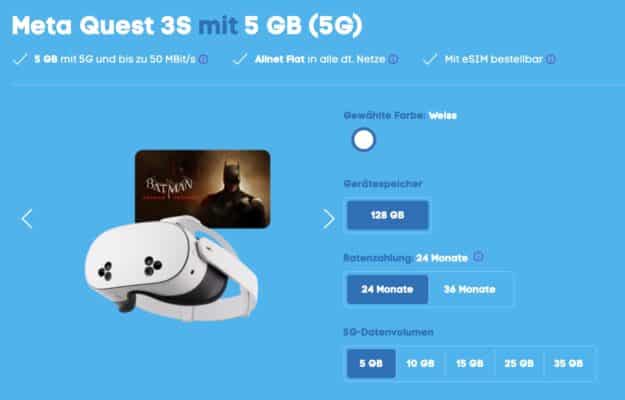Open Ratenzahlung info icon
625x400 pixels.
(478, 257)
